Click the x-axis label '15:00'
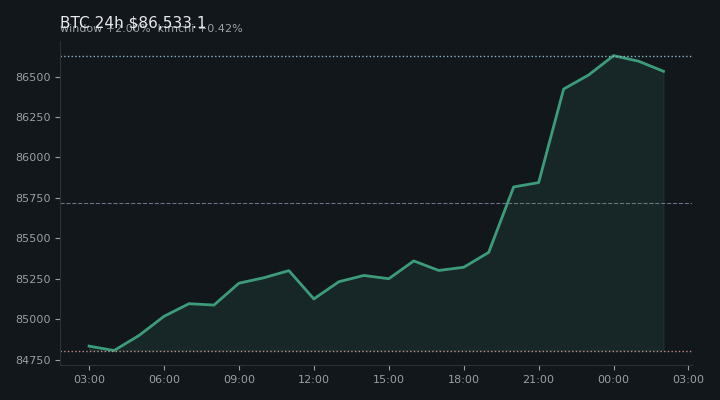720x400 pixels. point(388,379)
